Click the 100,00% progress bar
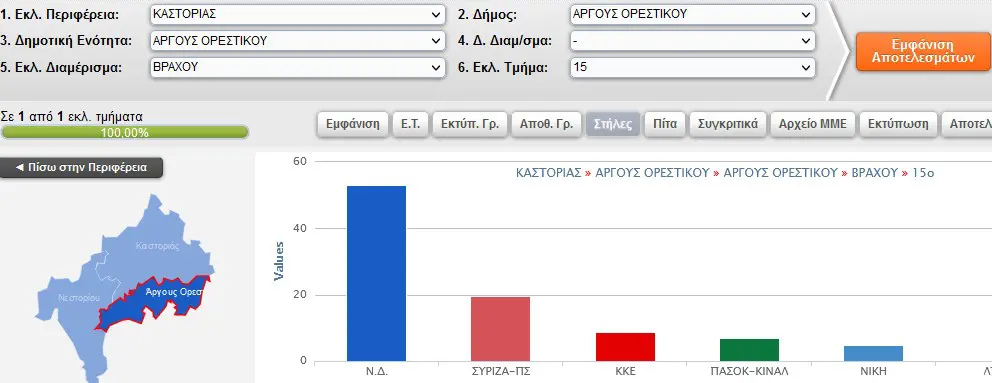This screenshot has width=992, height=383. click(x=125, y=132)
